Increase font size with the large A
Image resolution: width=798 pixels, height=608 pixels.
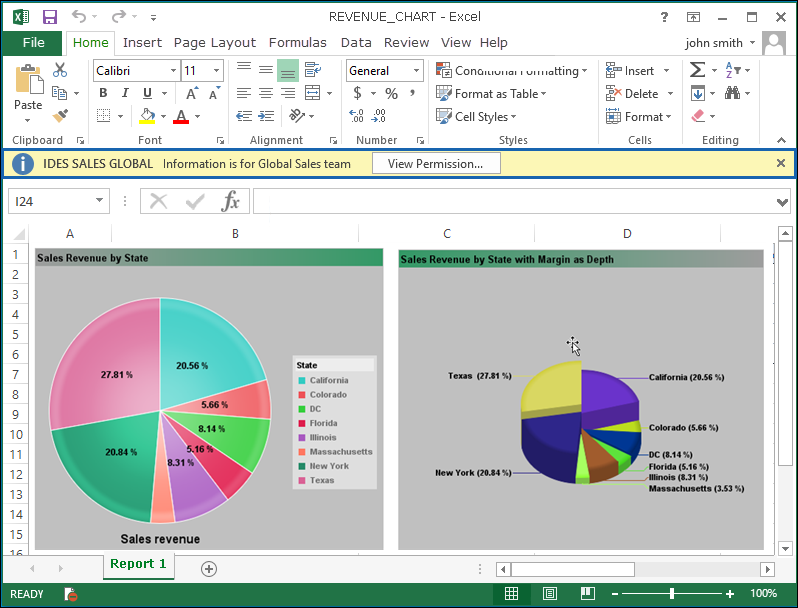[192, 94]
